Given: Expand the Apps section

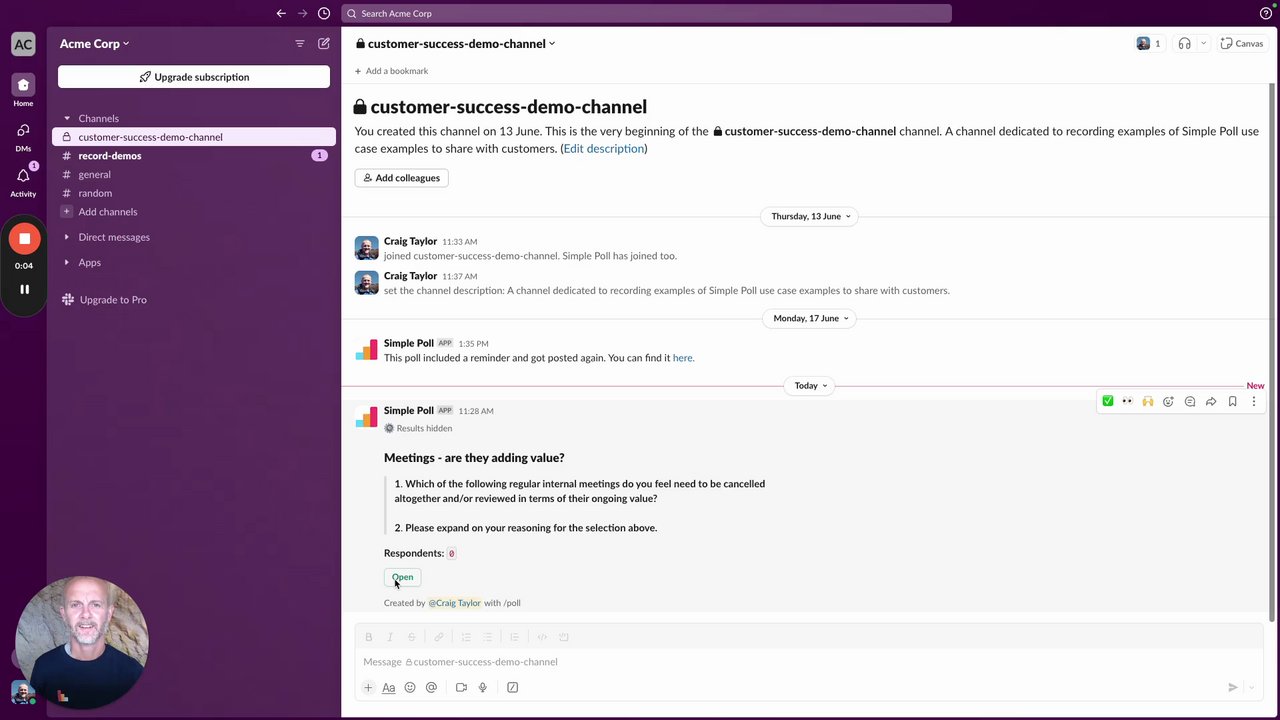Looking at the screenshot, I should (68, 262).
